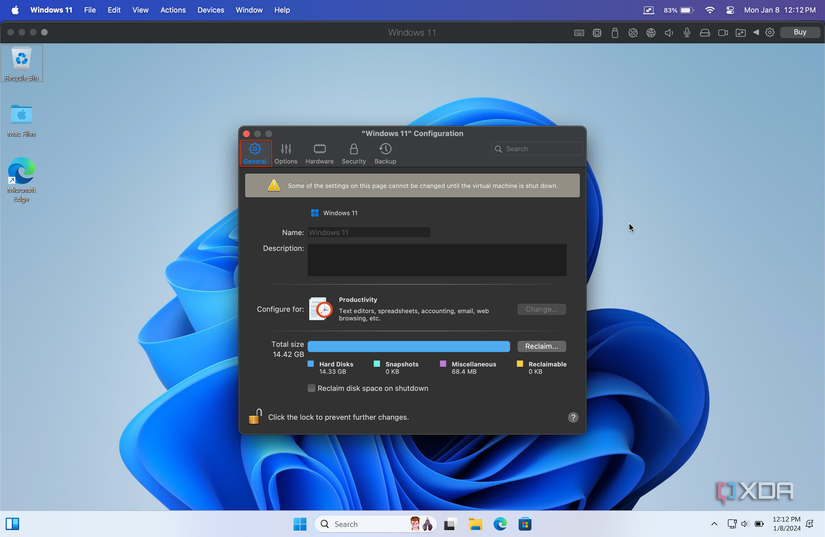This screenshot has height=537, width=825.
Task: Click the Description text area
Action: point(437,260)
